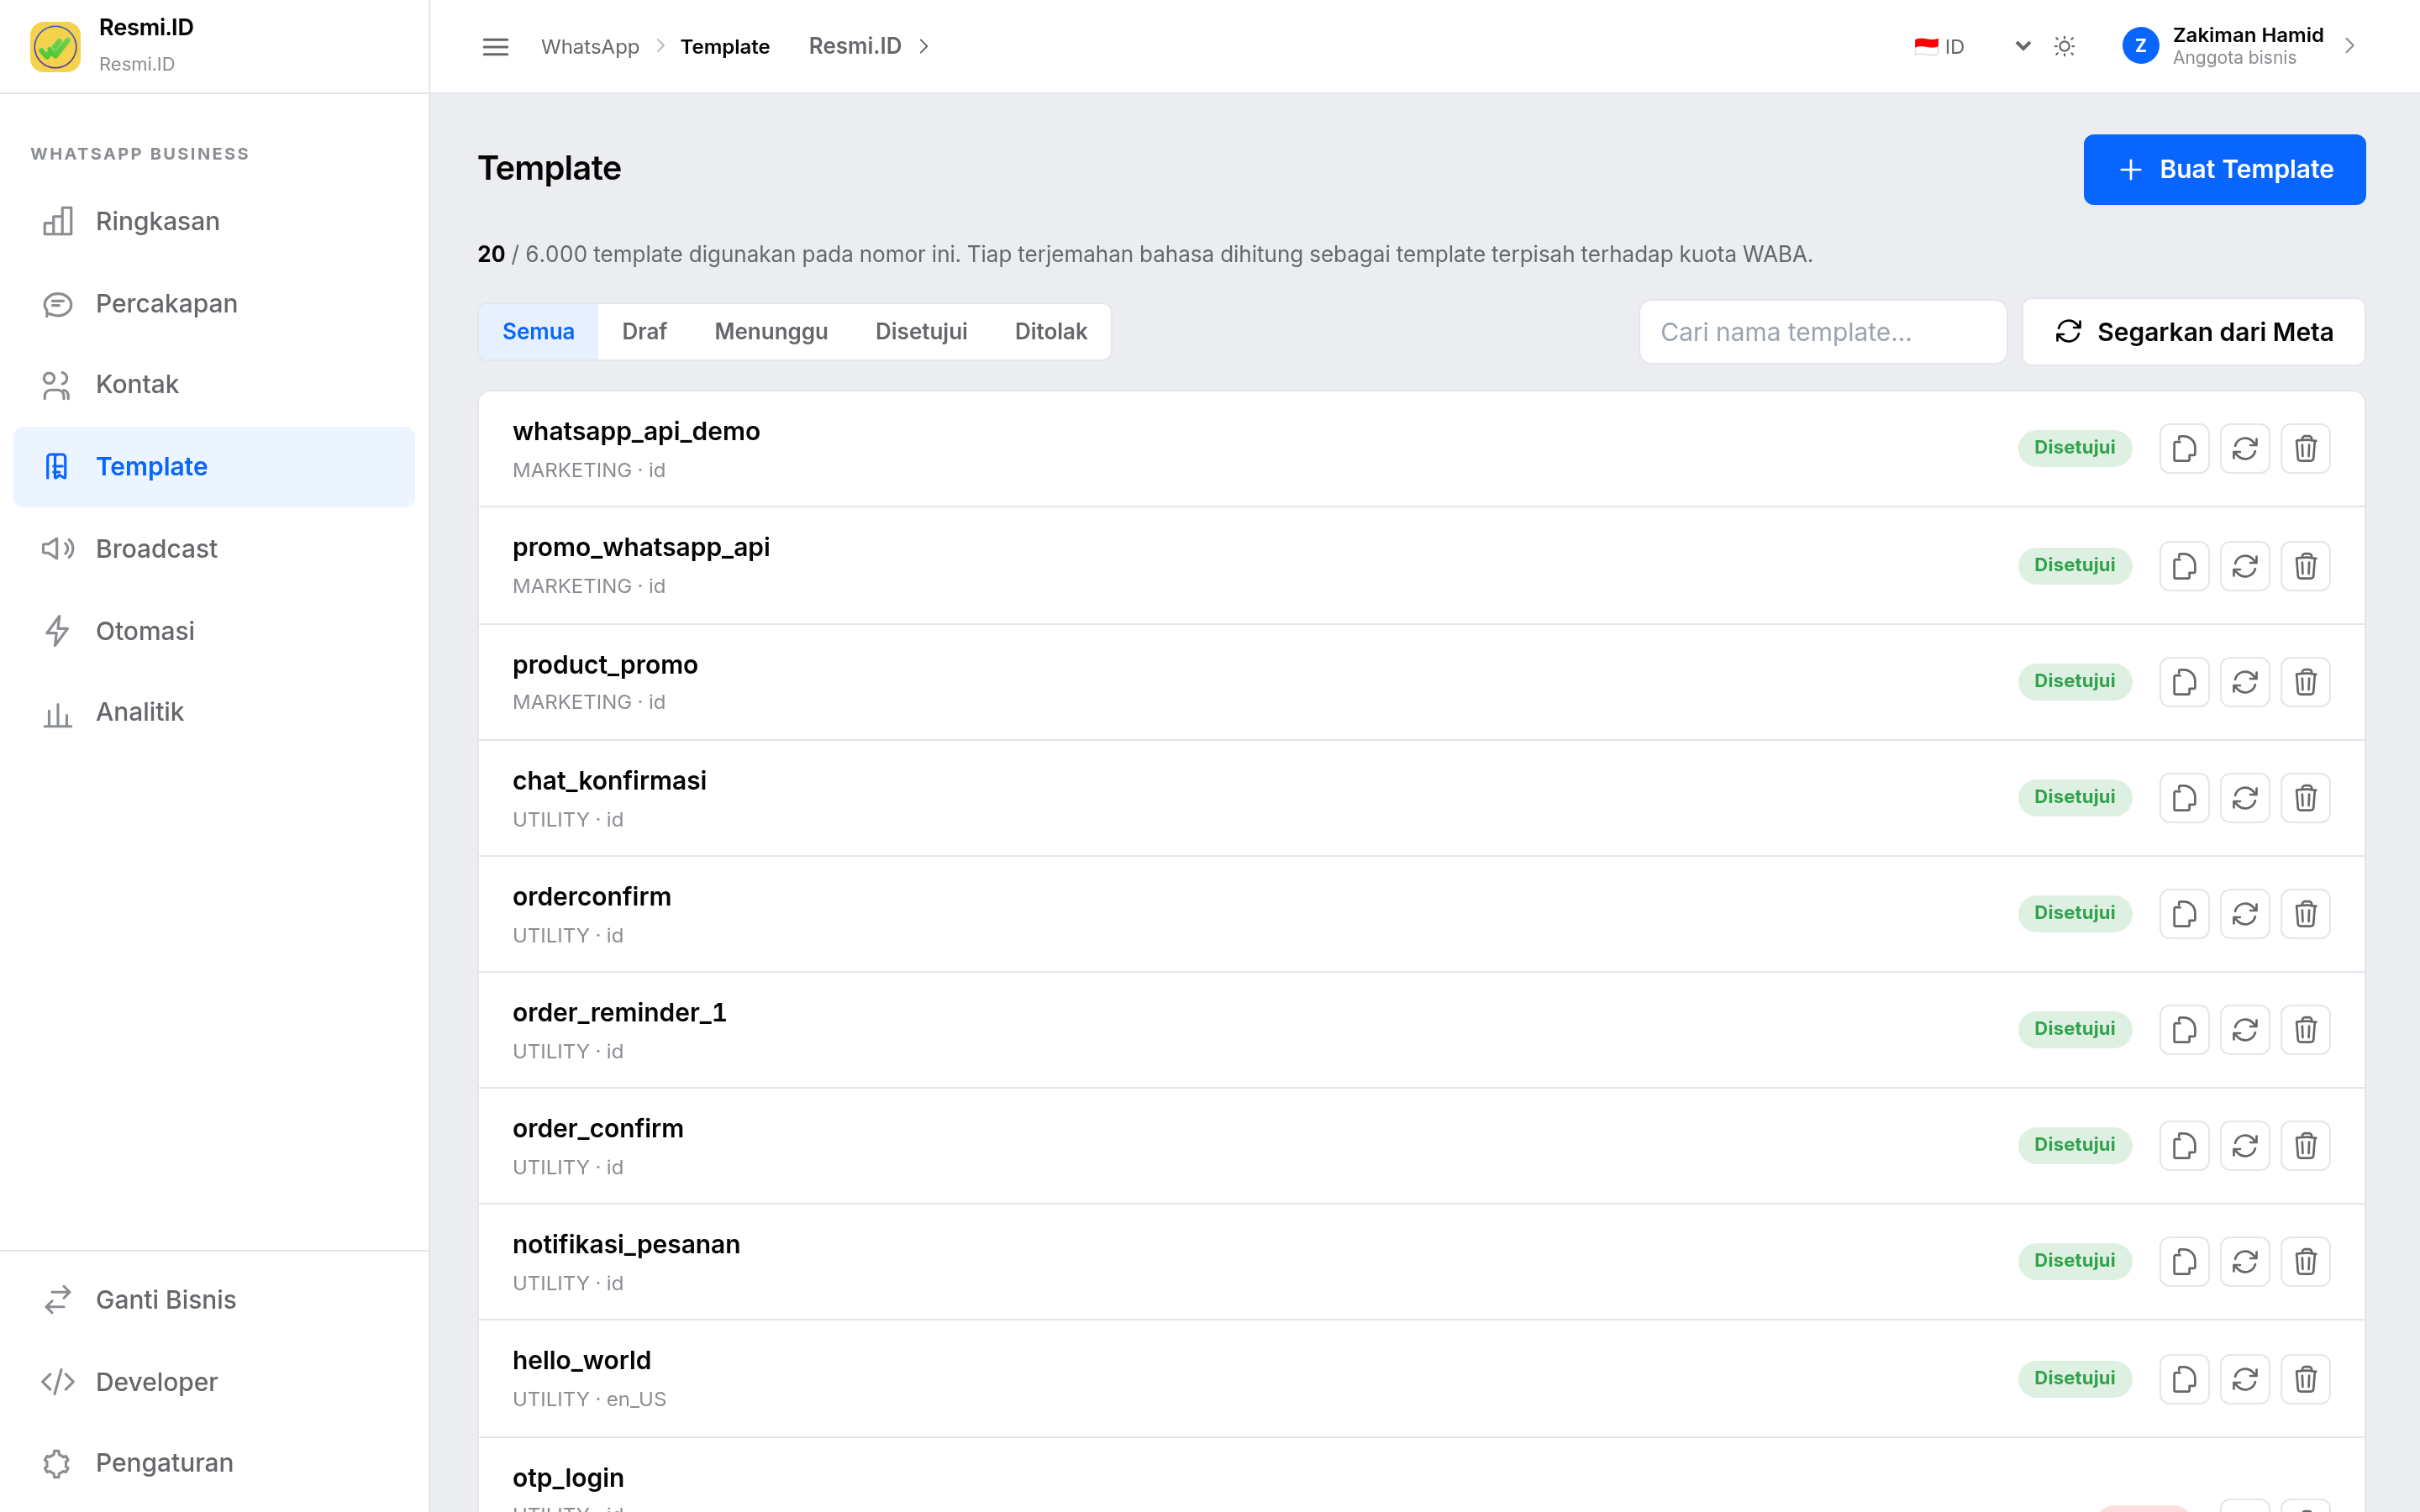
Task: Expand the Resmi.ID breadcrumb chevron
Action: tap(924, 46)
